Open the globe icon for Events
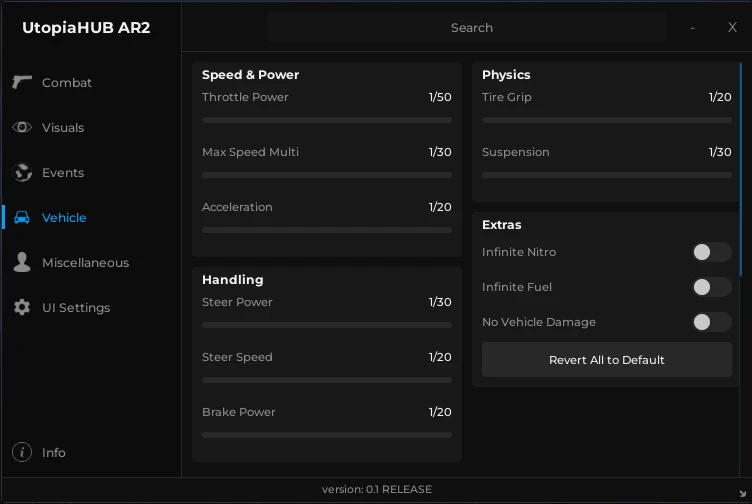Viewport: 752px width, 504px height. click(x=22, y=172)
